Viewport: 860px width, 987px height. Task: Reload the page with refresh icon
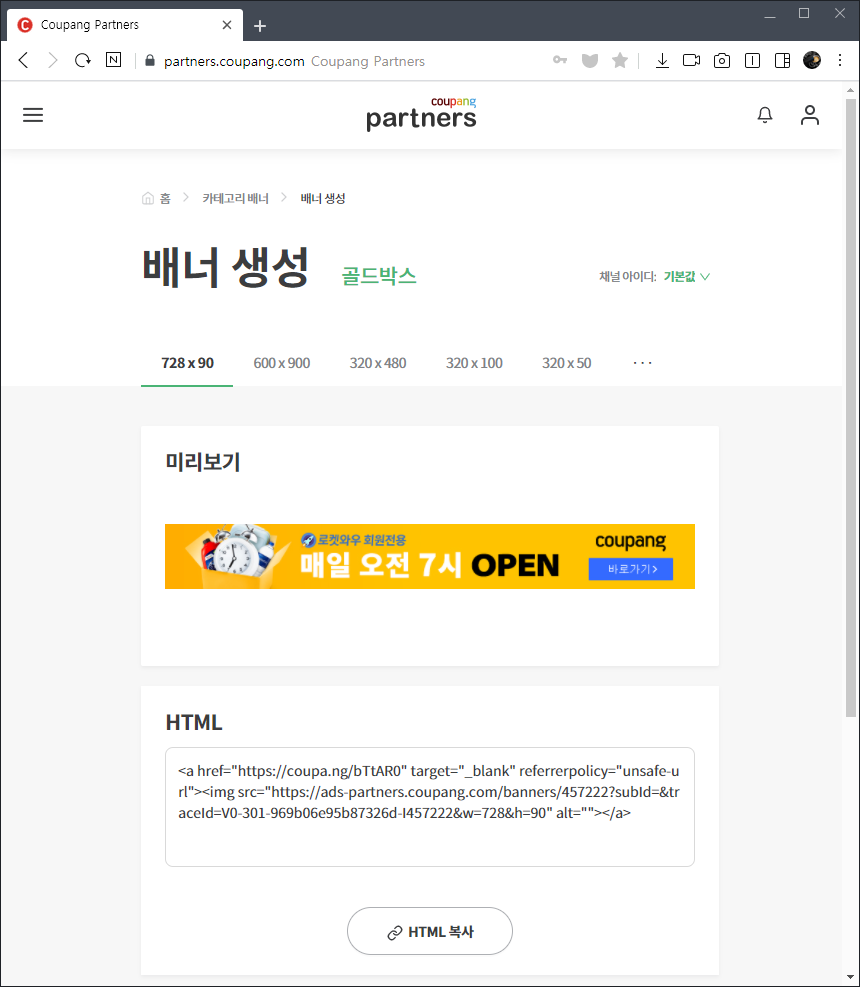[82, 60]
